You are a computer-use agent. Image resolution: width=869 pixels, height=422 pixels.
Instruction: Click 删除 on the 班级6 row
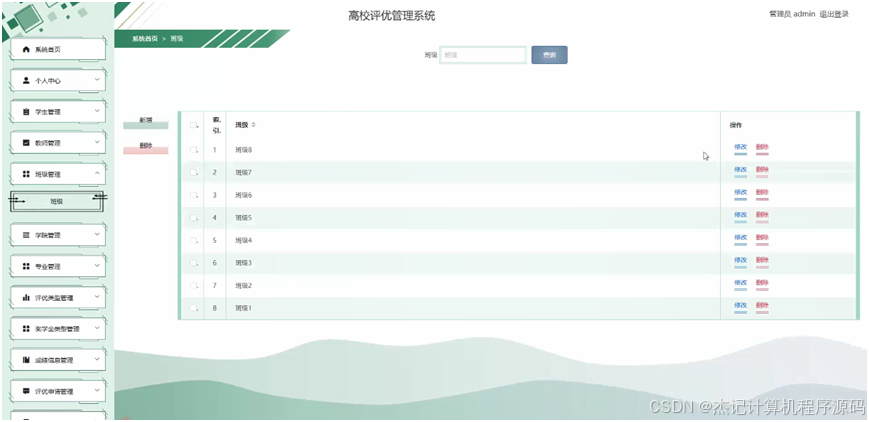[762, 193]
